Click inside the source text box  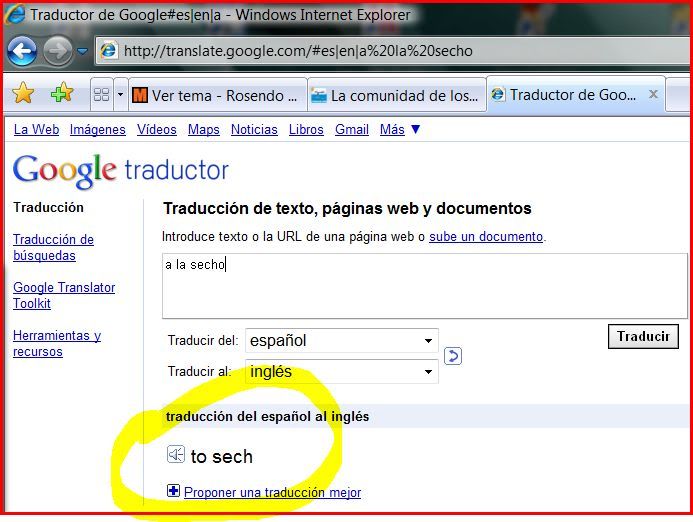click(425, 286)
